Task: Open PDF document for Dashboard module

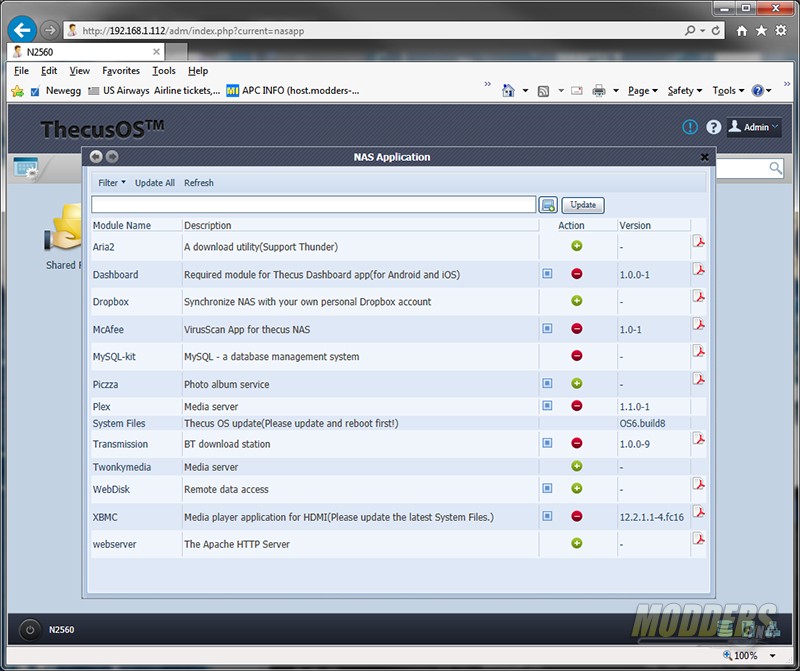Action: click(698, 269)
